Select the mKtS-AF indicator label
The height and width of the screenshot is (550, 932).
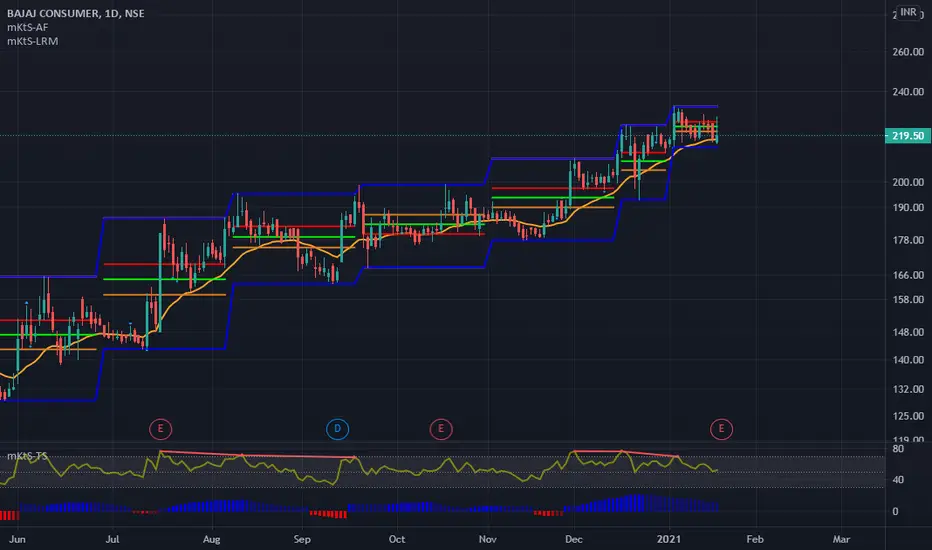coord(27,27)
